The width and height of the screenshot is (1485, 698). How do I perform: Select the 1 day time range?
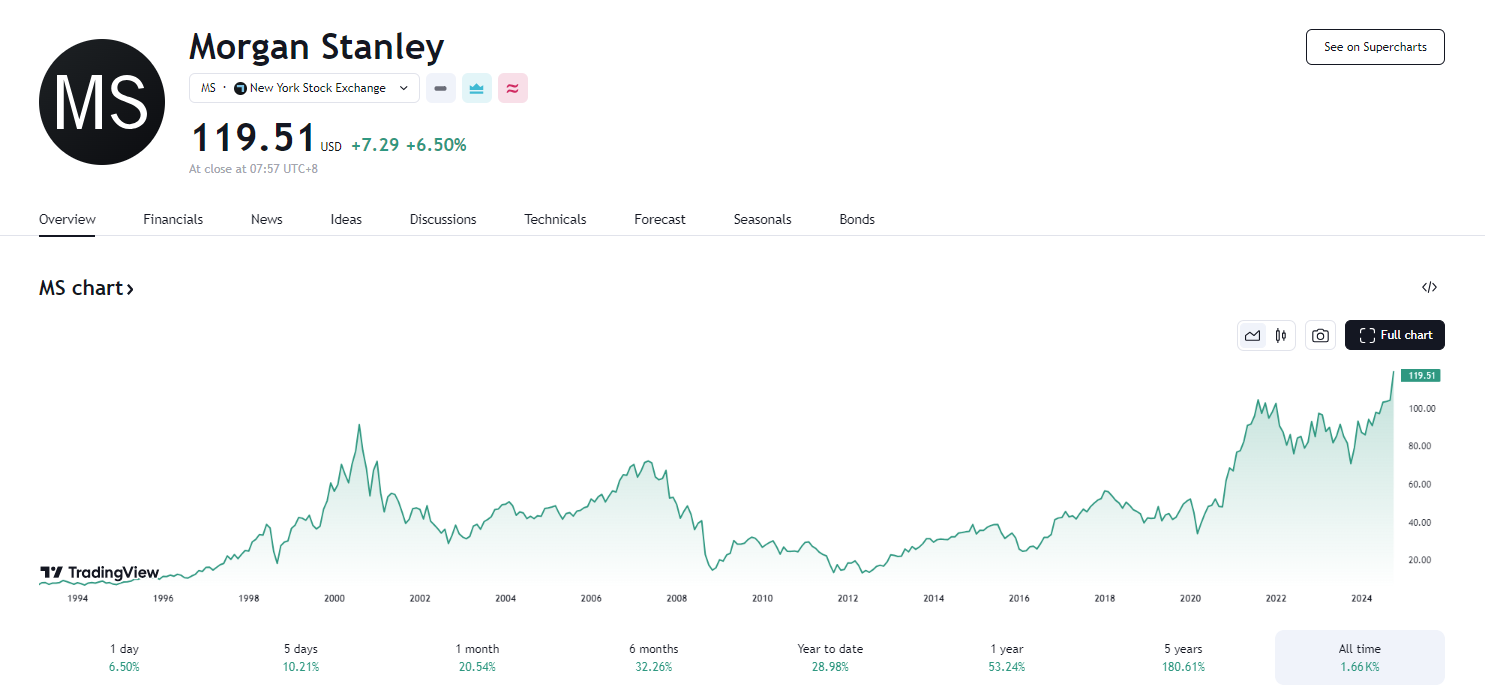pyautogui.click(x=125, y=657)
